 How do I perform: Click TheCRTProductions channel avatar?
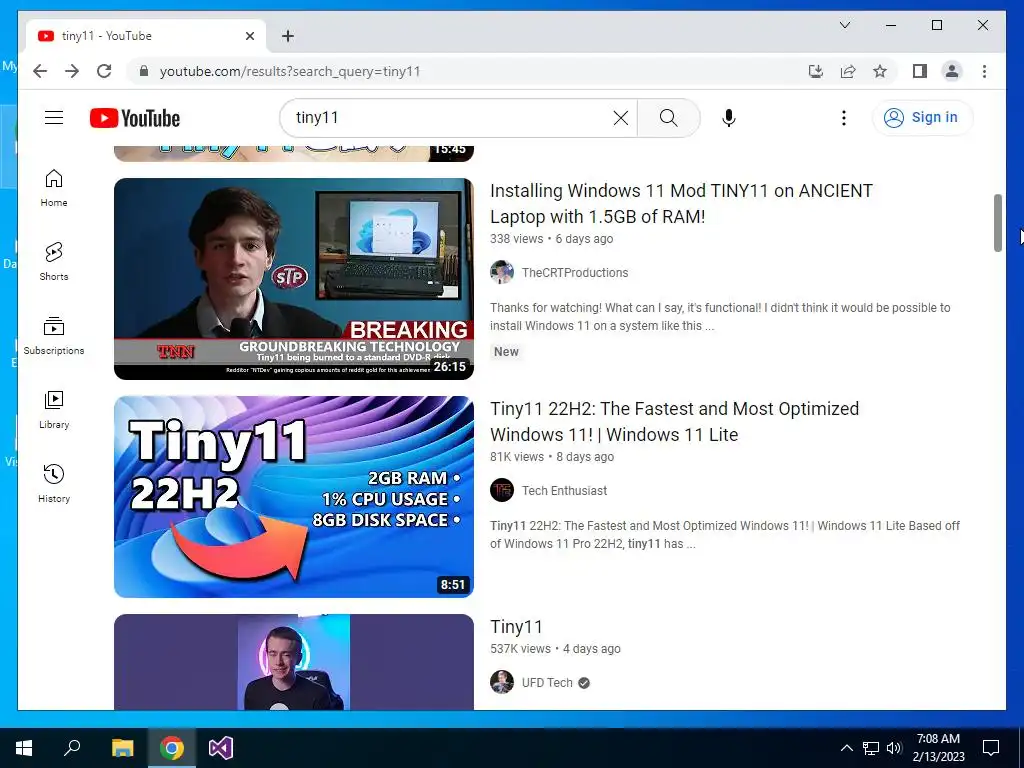point(502,272)
